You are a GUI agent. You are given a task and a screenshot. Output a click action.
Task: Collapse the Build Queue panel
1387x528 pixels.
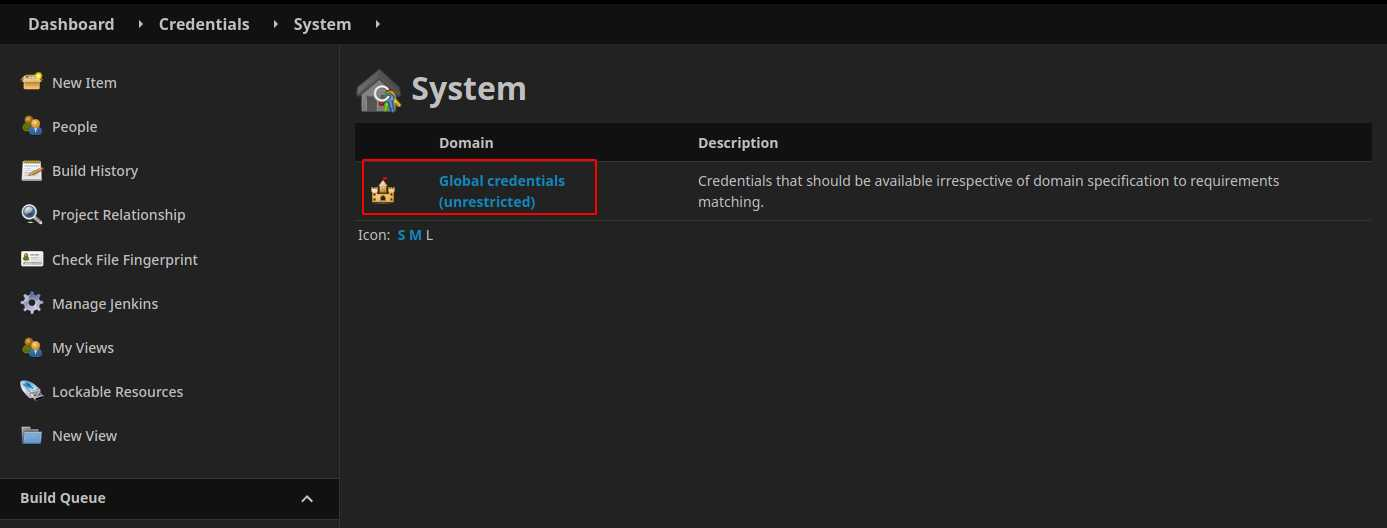[x=307, y=498]
